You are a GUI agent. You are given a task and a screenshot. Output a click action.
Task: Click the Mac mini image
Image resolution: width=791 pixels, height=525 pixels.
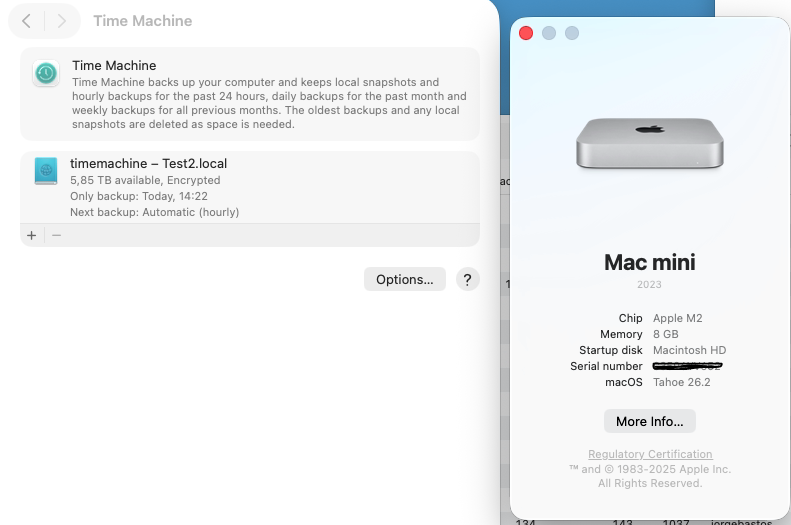click(x=650, y=143)
